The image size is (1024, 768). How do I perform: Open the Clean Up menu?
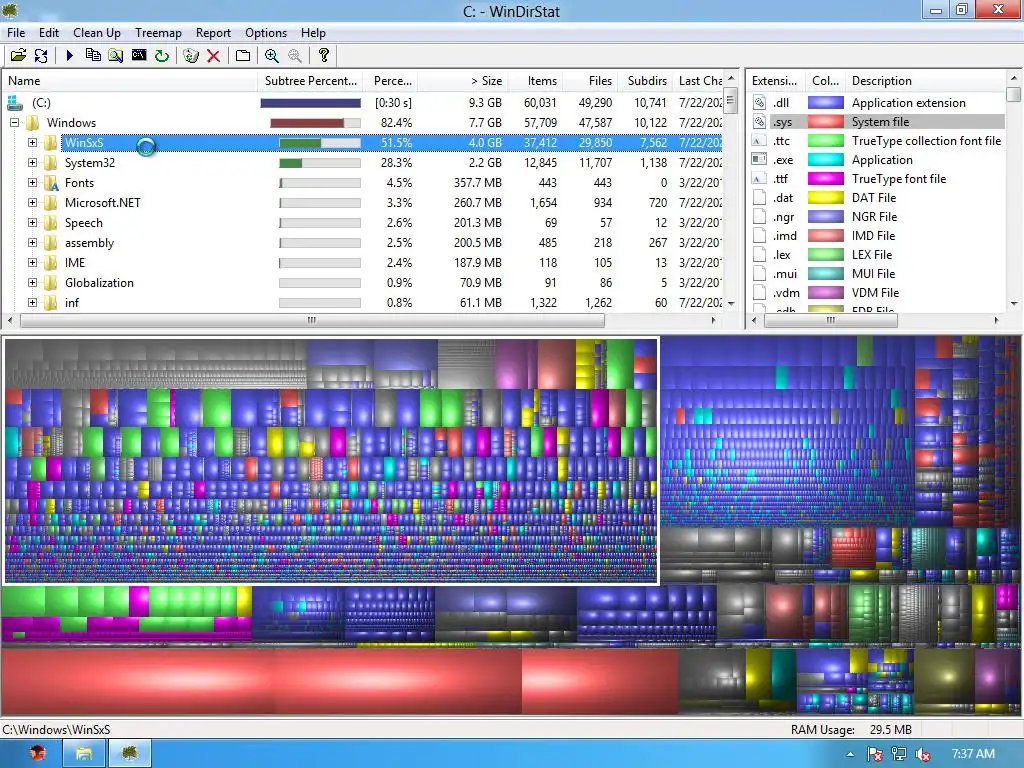(97, 33)
